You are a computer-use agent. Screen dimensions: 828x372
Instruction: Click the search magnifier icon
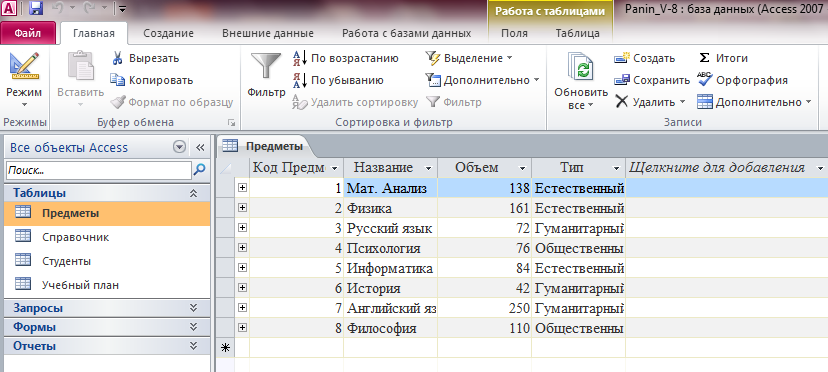point(200,170)
